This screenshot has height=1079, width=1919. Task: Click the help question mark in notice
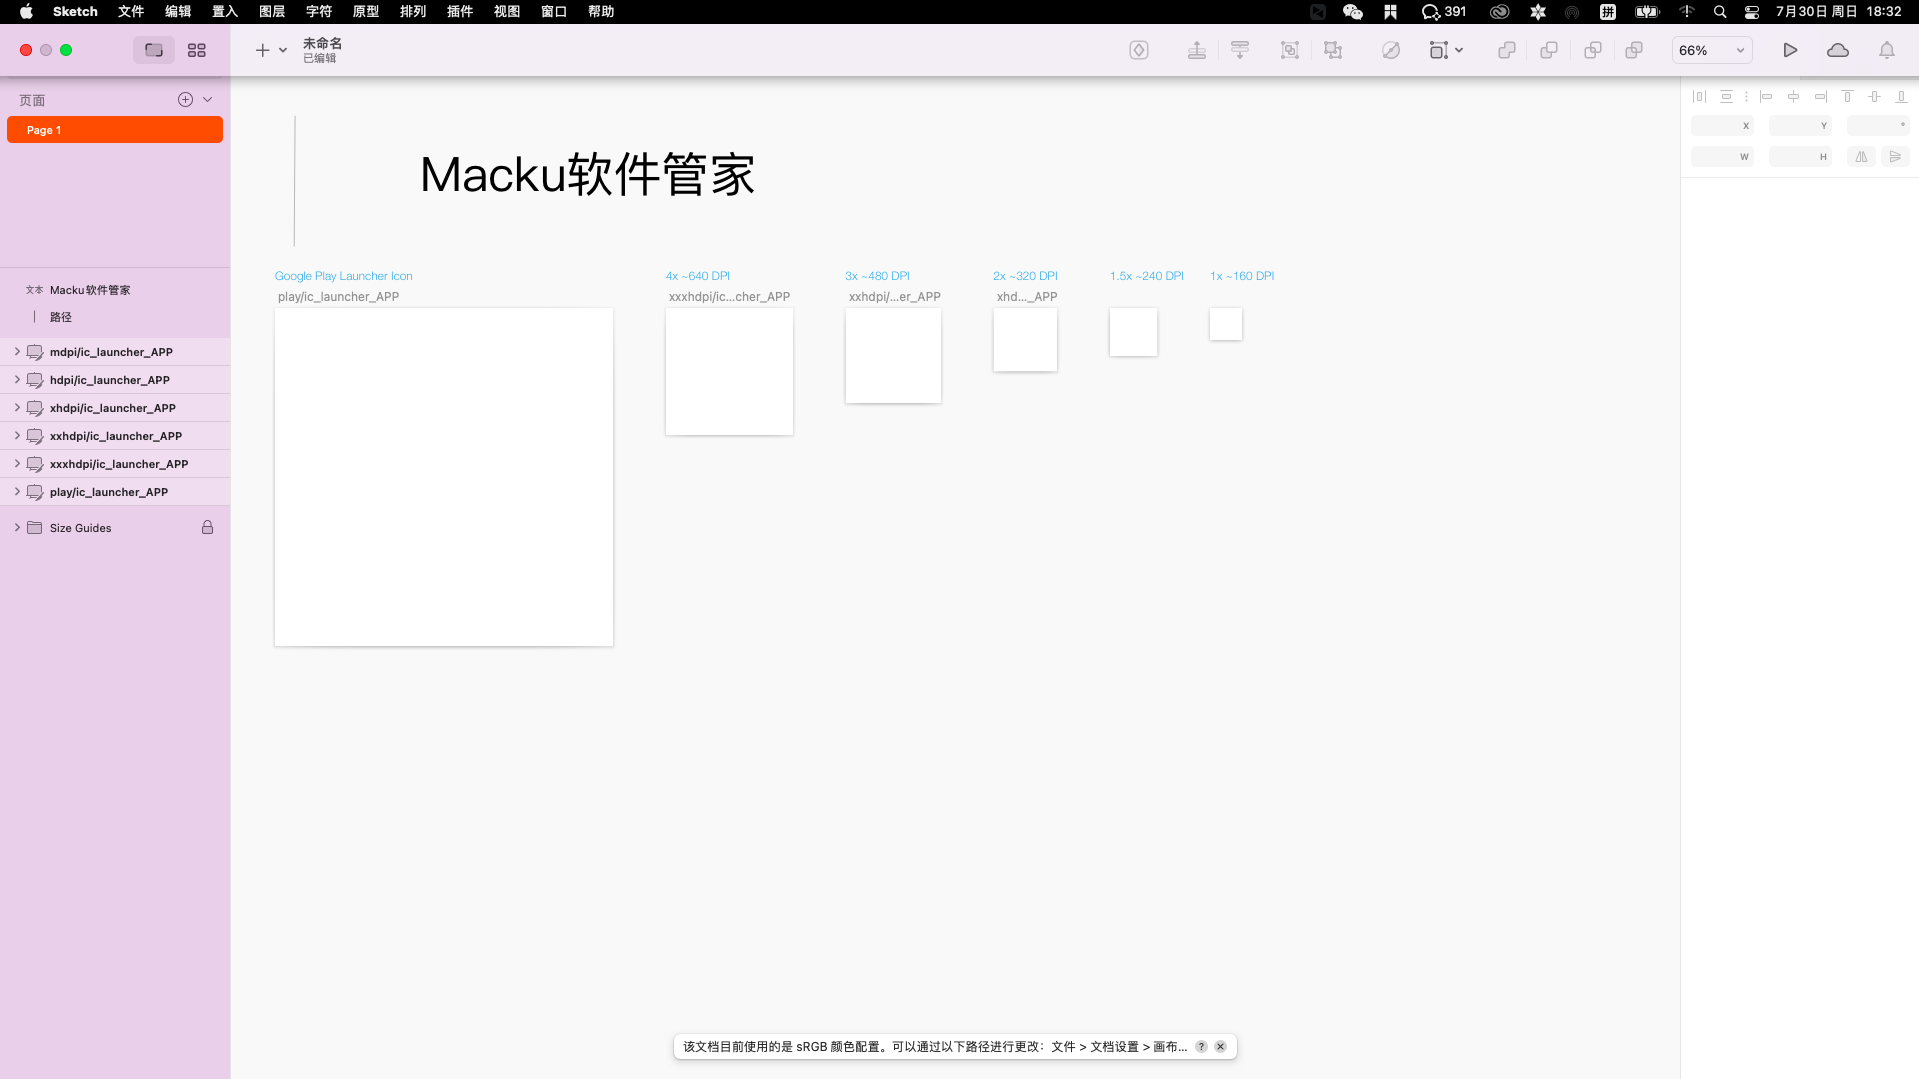point(1201,1047)
